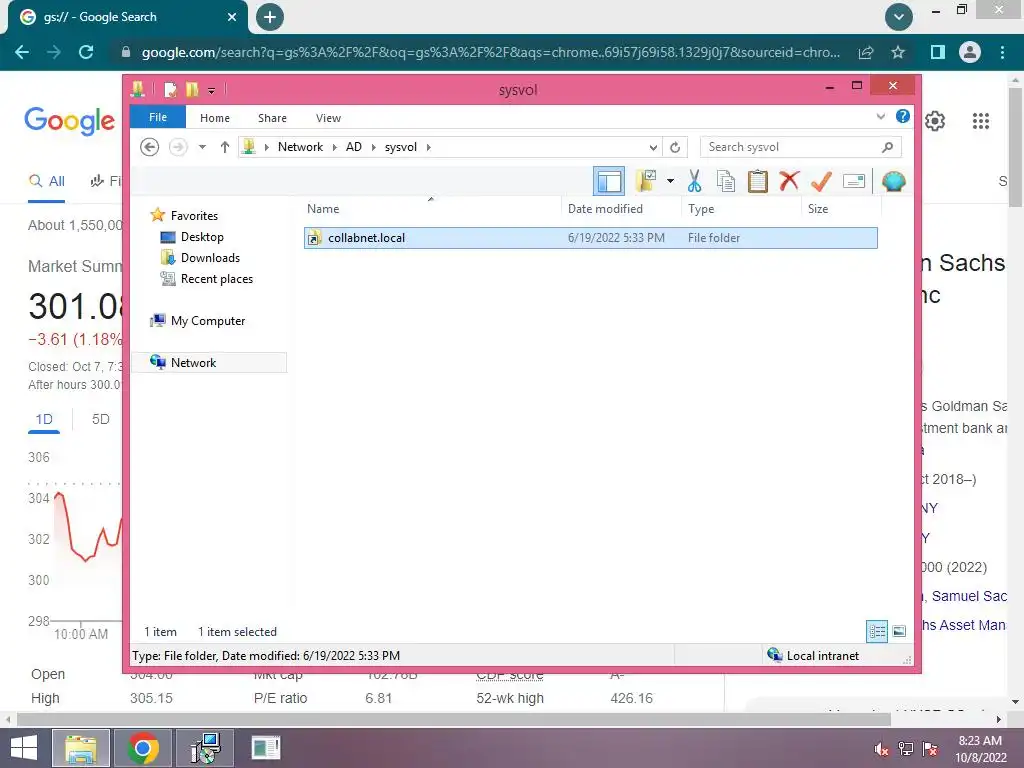
Task: Open the File tab in Explorer
Action: coord(158,117)
